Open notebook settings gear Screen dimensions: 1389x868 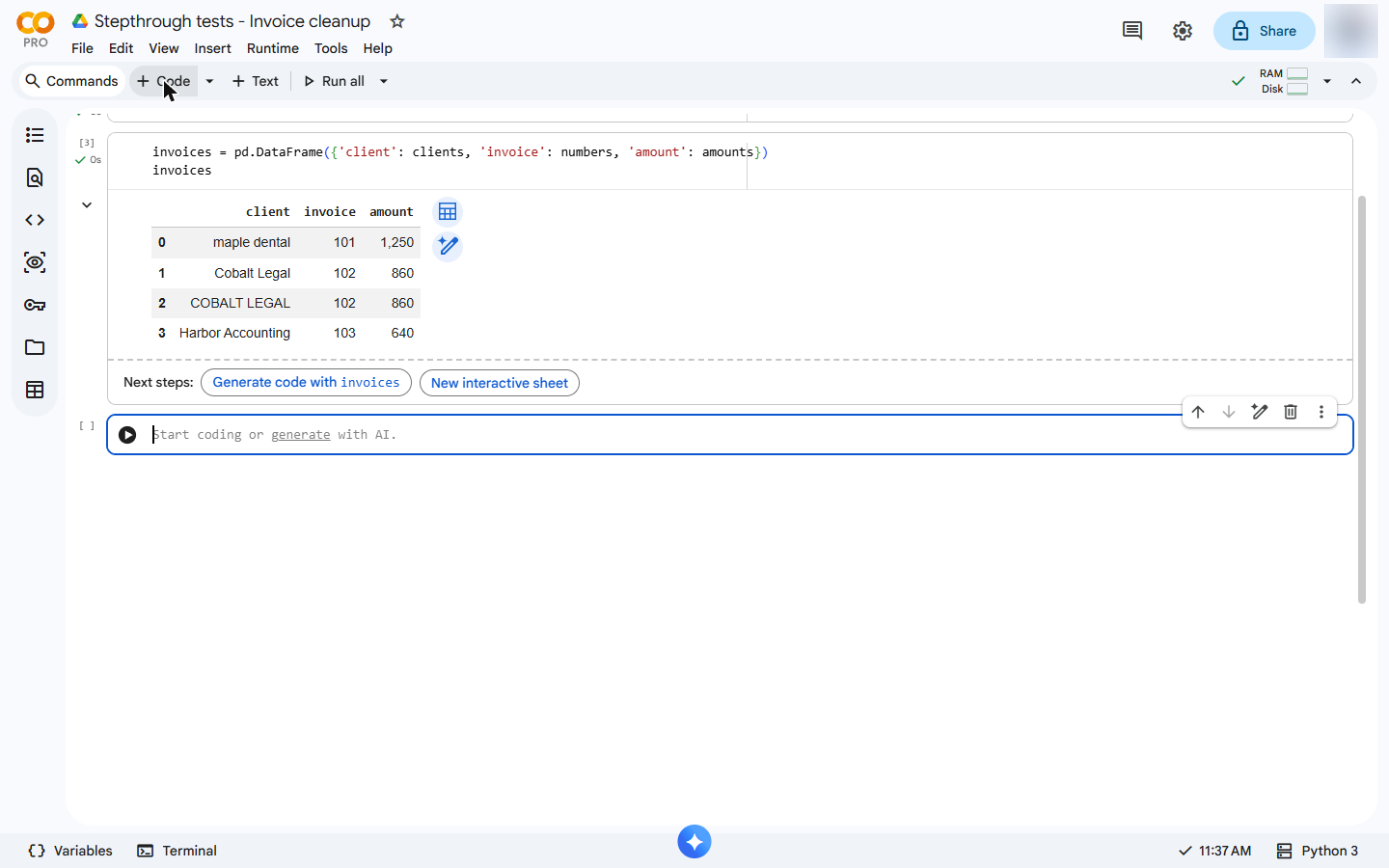point(1182,31)
